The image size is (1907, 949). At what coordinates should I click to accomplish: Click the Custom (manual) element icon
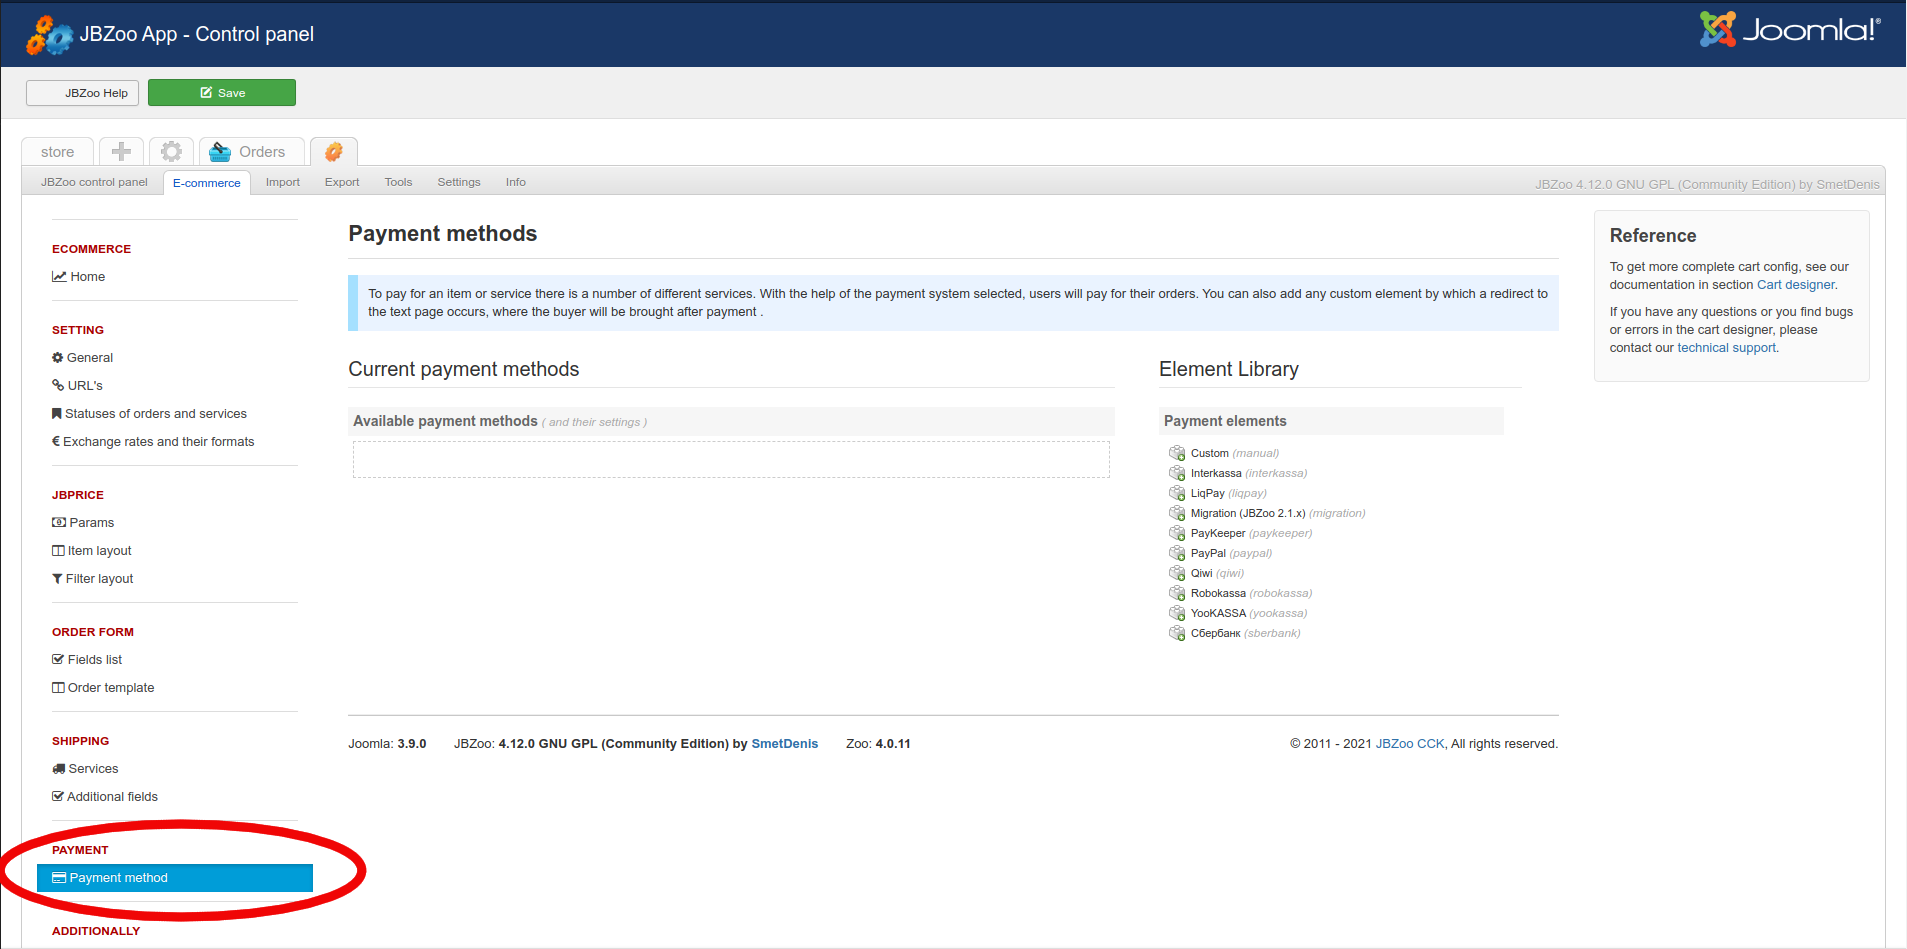pyautogui.click(x=1177, y=453)
